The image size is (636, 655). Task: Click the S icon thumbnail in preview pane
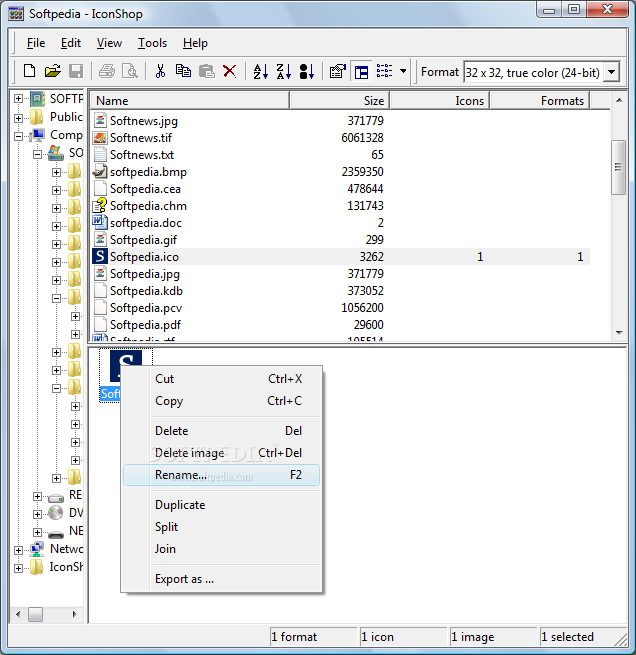pos(125,366)
